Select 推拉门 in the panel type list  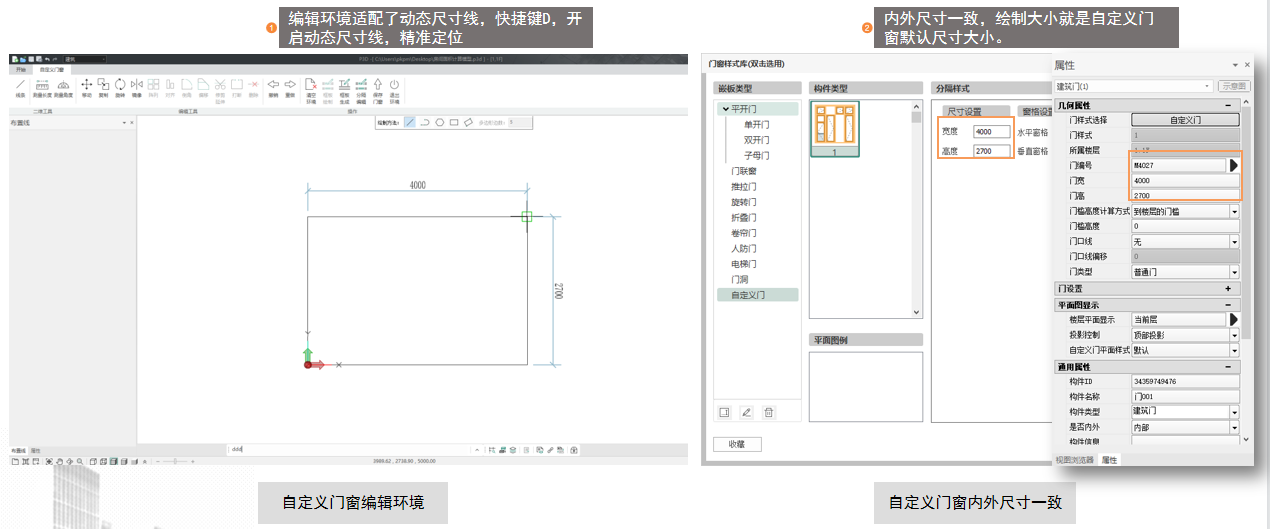[744, 187]
